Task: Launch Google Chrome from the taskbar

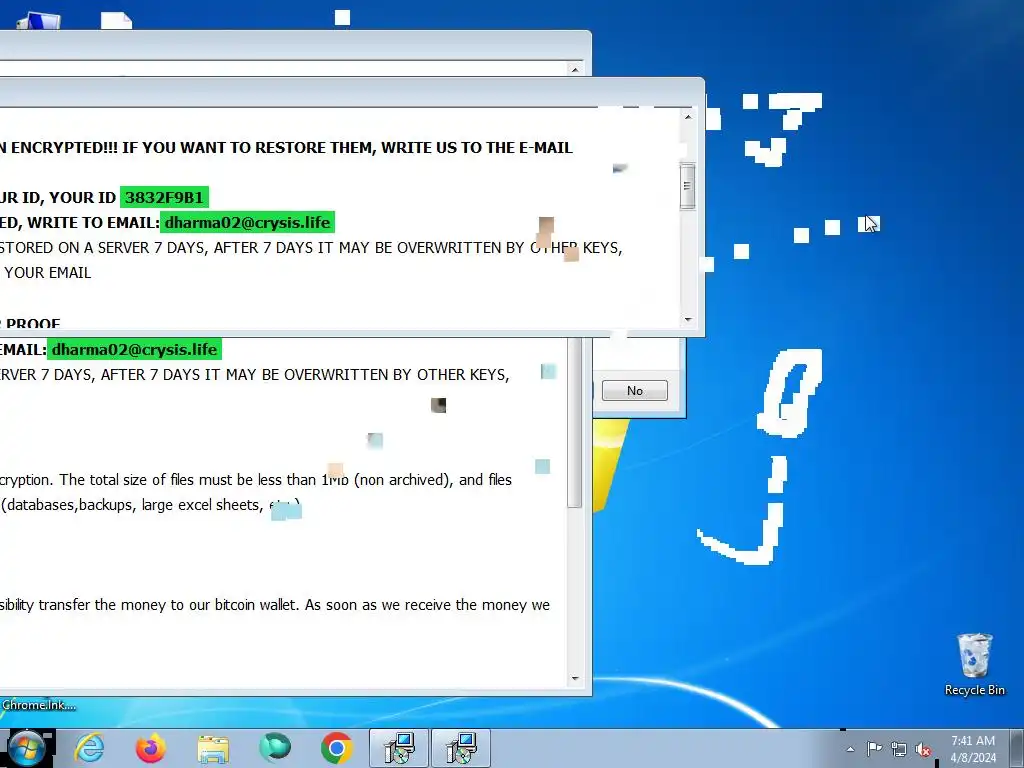Action: click(337, 748)
